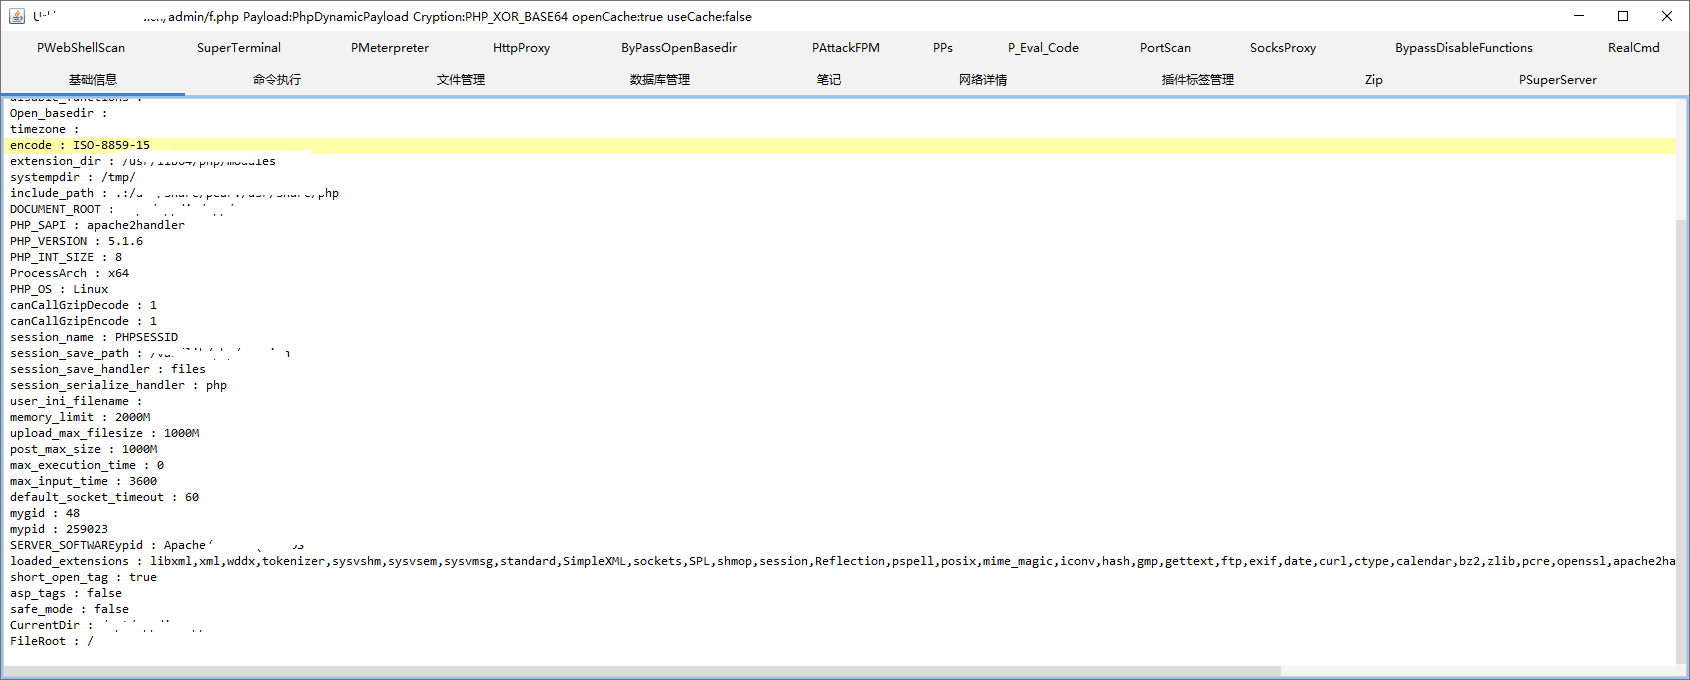Open the 文件管理 tab
The height and width of the screenshot is (680, 1690).
[x=461, y=80]
